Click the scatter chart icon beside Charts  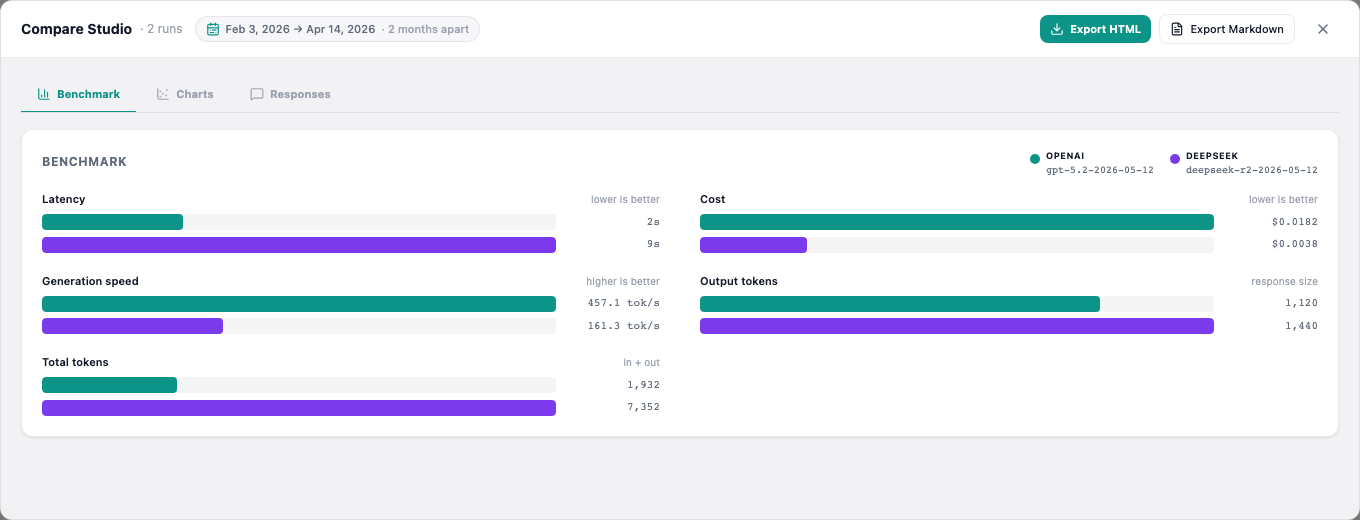pyautogui.click(x=163, y=94)
